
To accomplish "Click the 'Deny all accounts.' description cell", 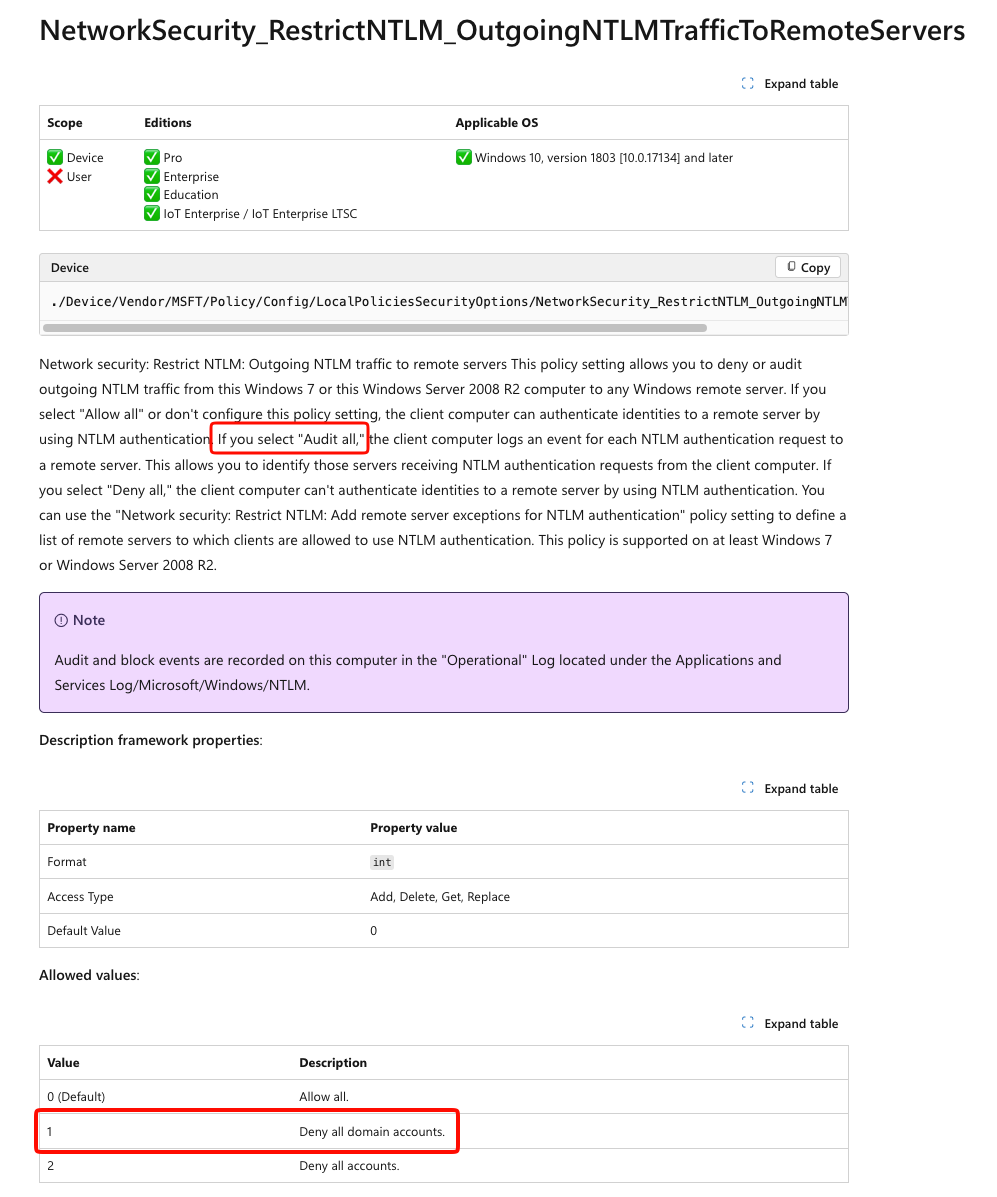I will coord(349,1166).
